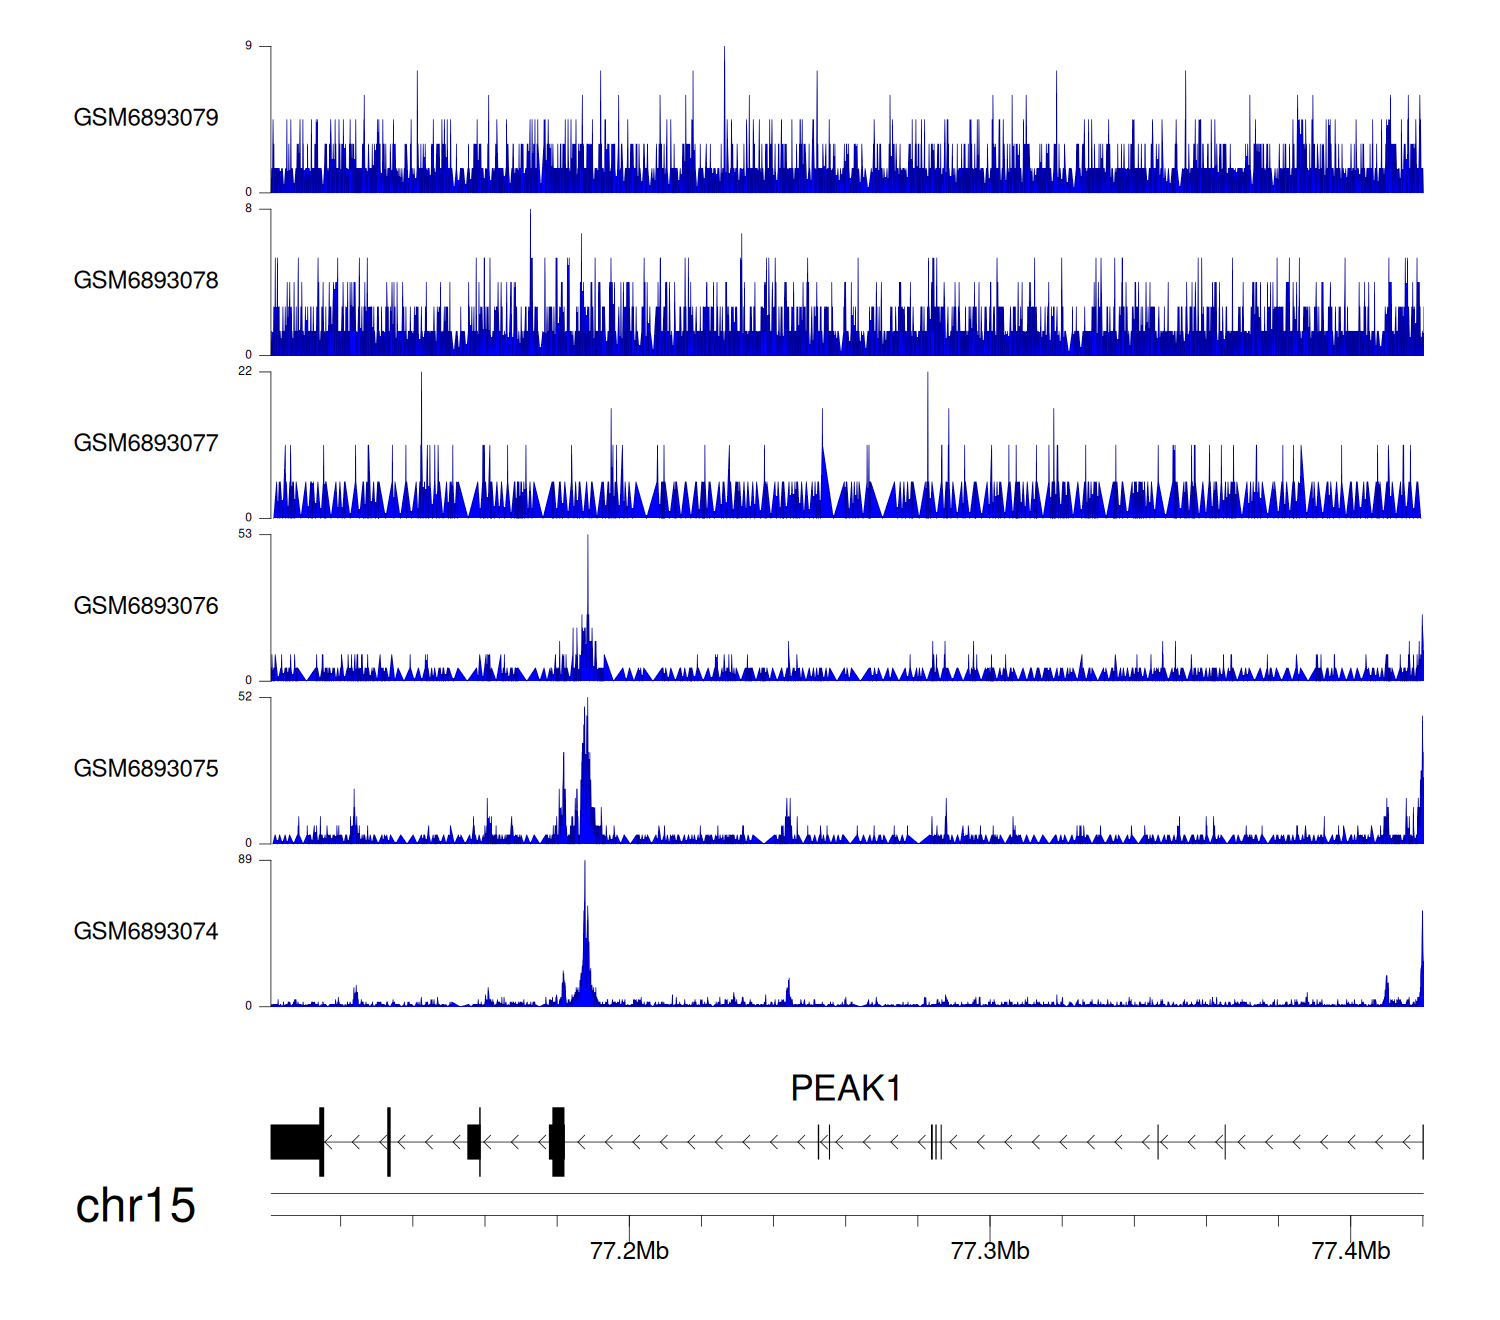The height and width of the screenshot is (1320, 1500).
Task: Click the PEAK1 gene name
Action: 846,1088
